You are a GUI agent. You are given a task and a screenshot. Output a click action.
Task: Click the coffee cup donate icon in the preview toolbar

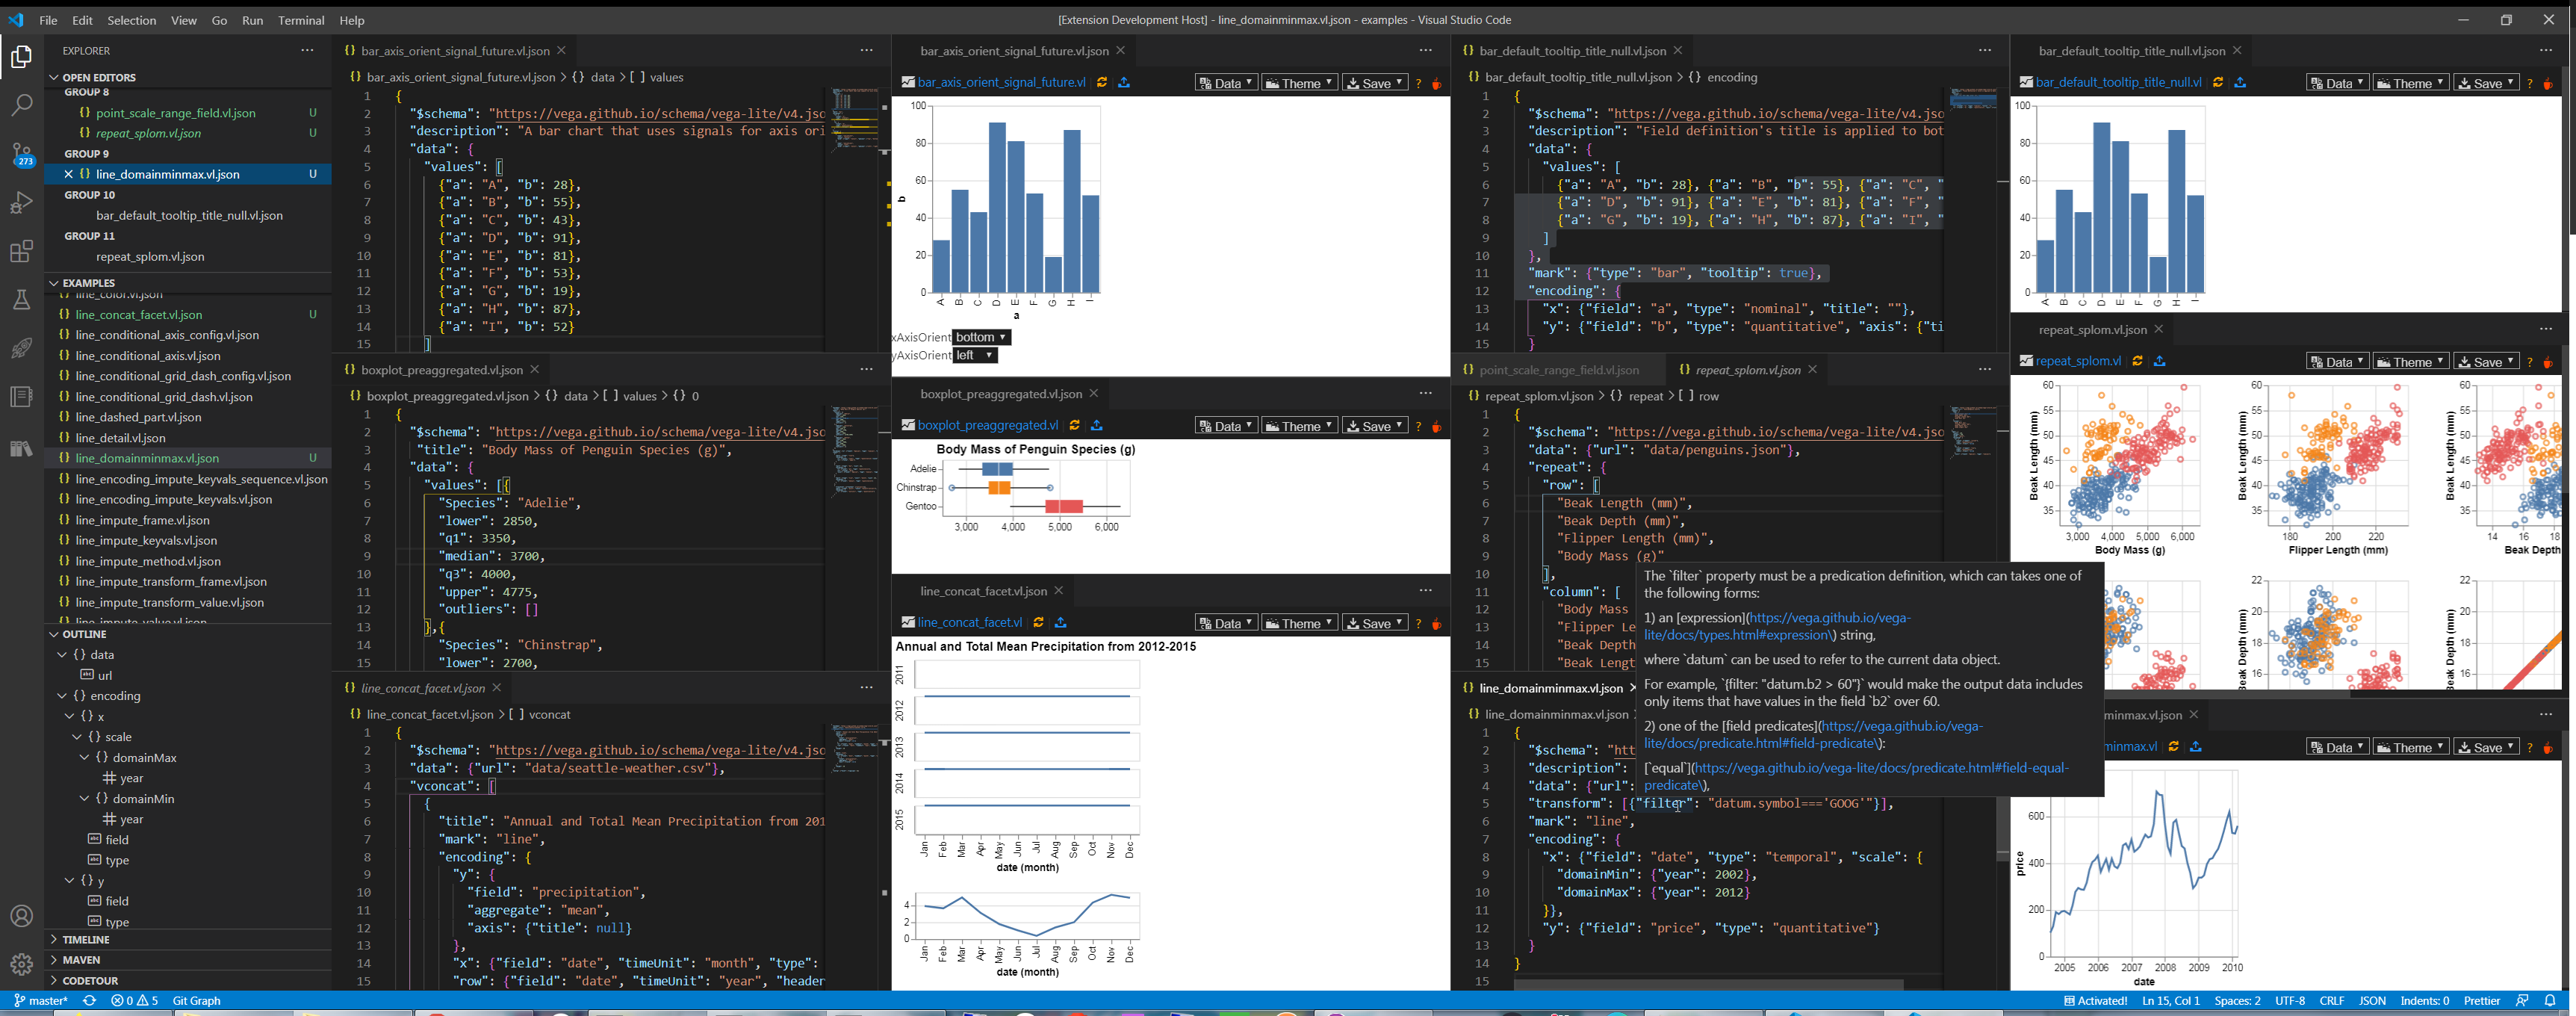pyautogui.click(x=1437, y=83)
